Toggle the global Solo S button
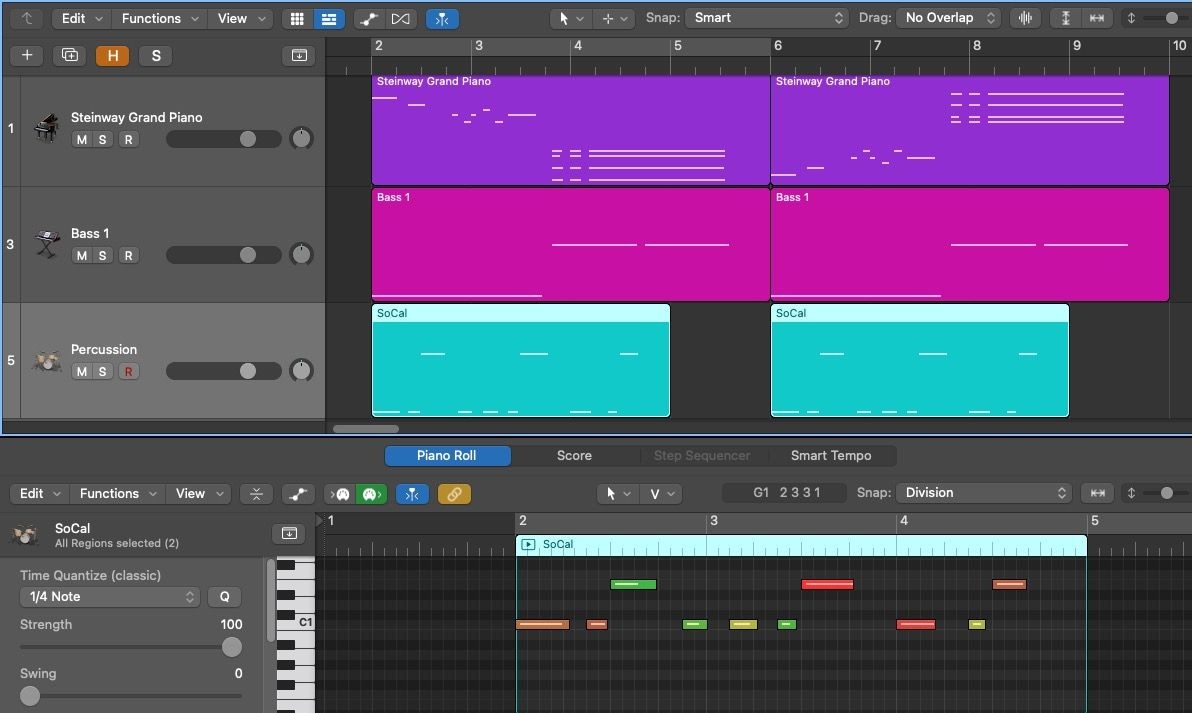 point(156,55)
